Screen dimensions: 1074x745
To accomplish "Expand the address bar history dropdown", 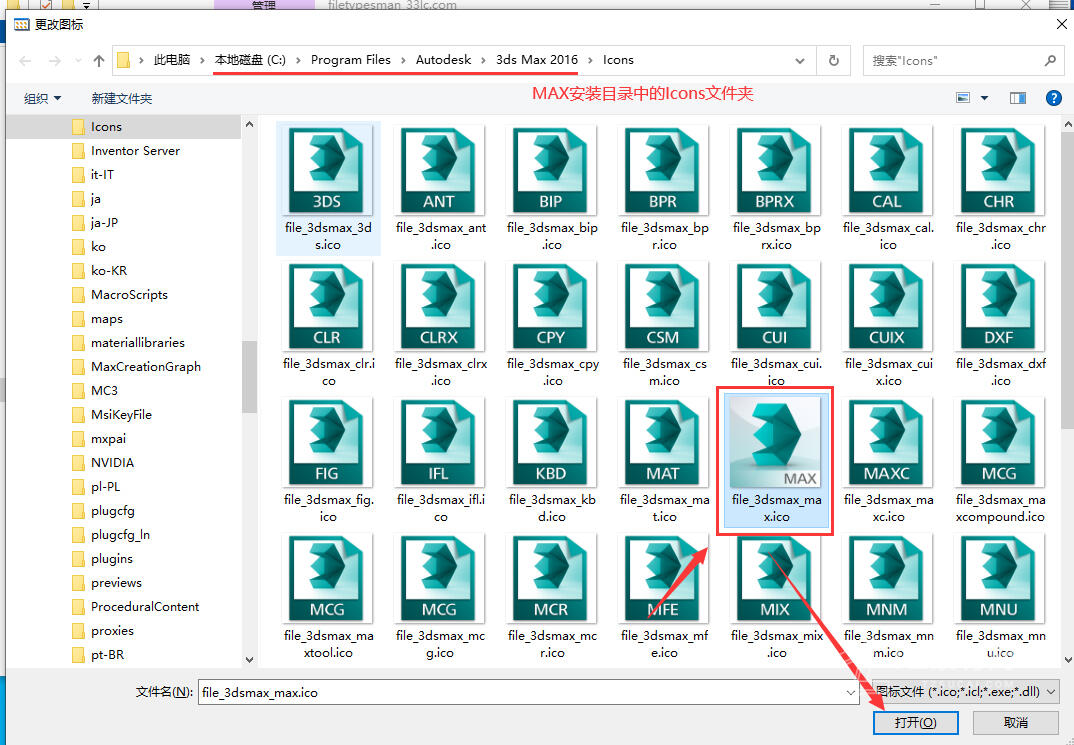I will [800, 60].
